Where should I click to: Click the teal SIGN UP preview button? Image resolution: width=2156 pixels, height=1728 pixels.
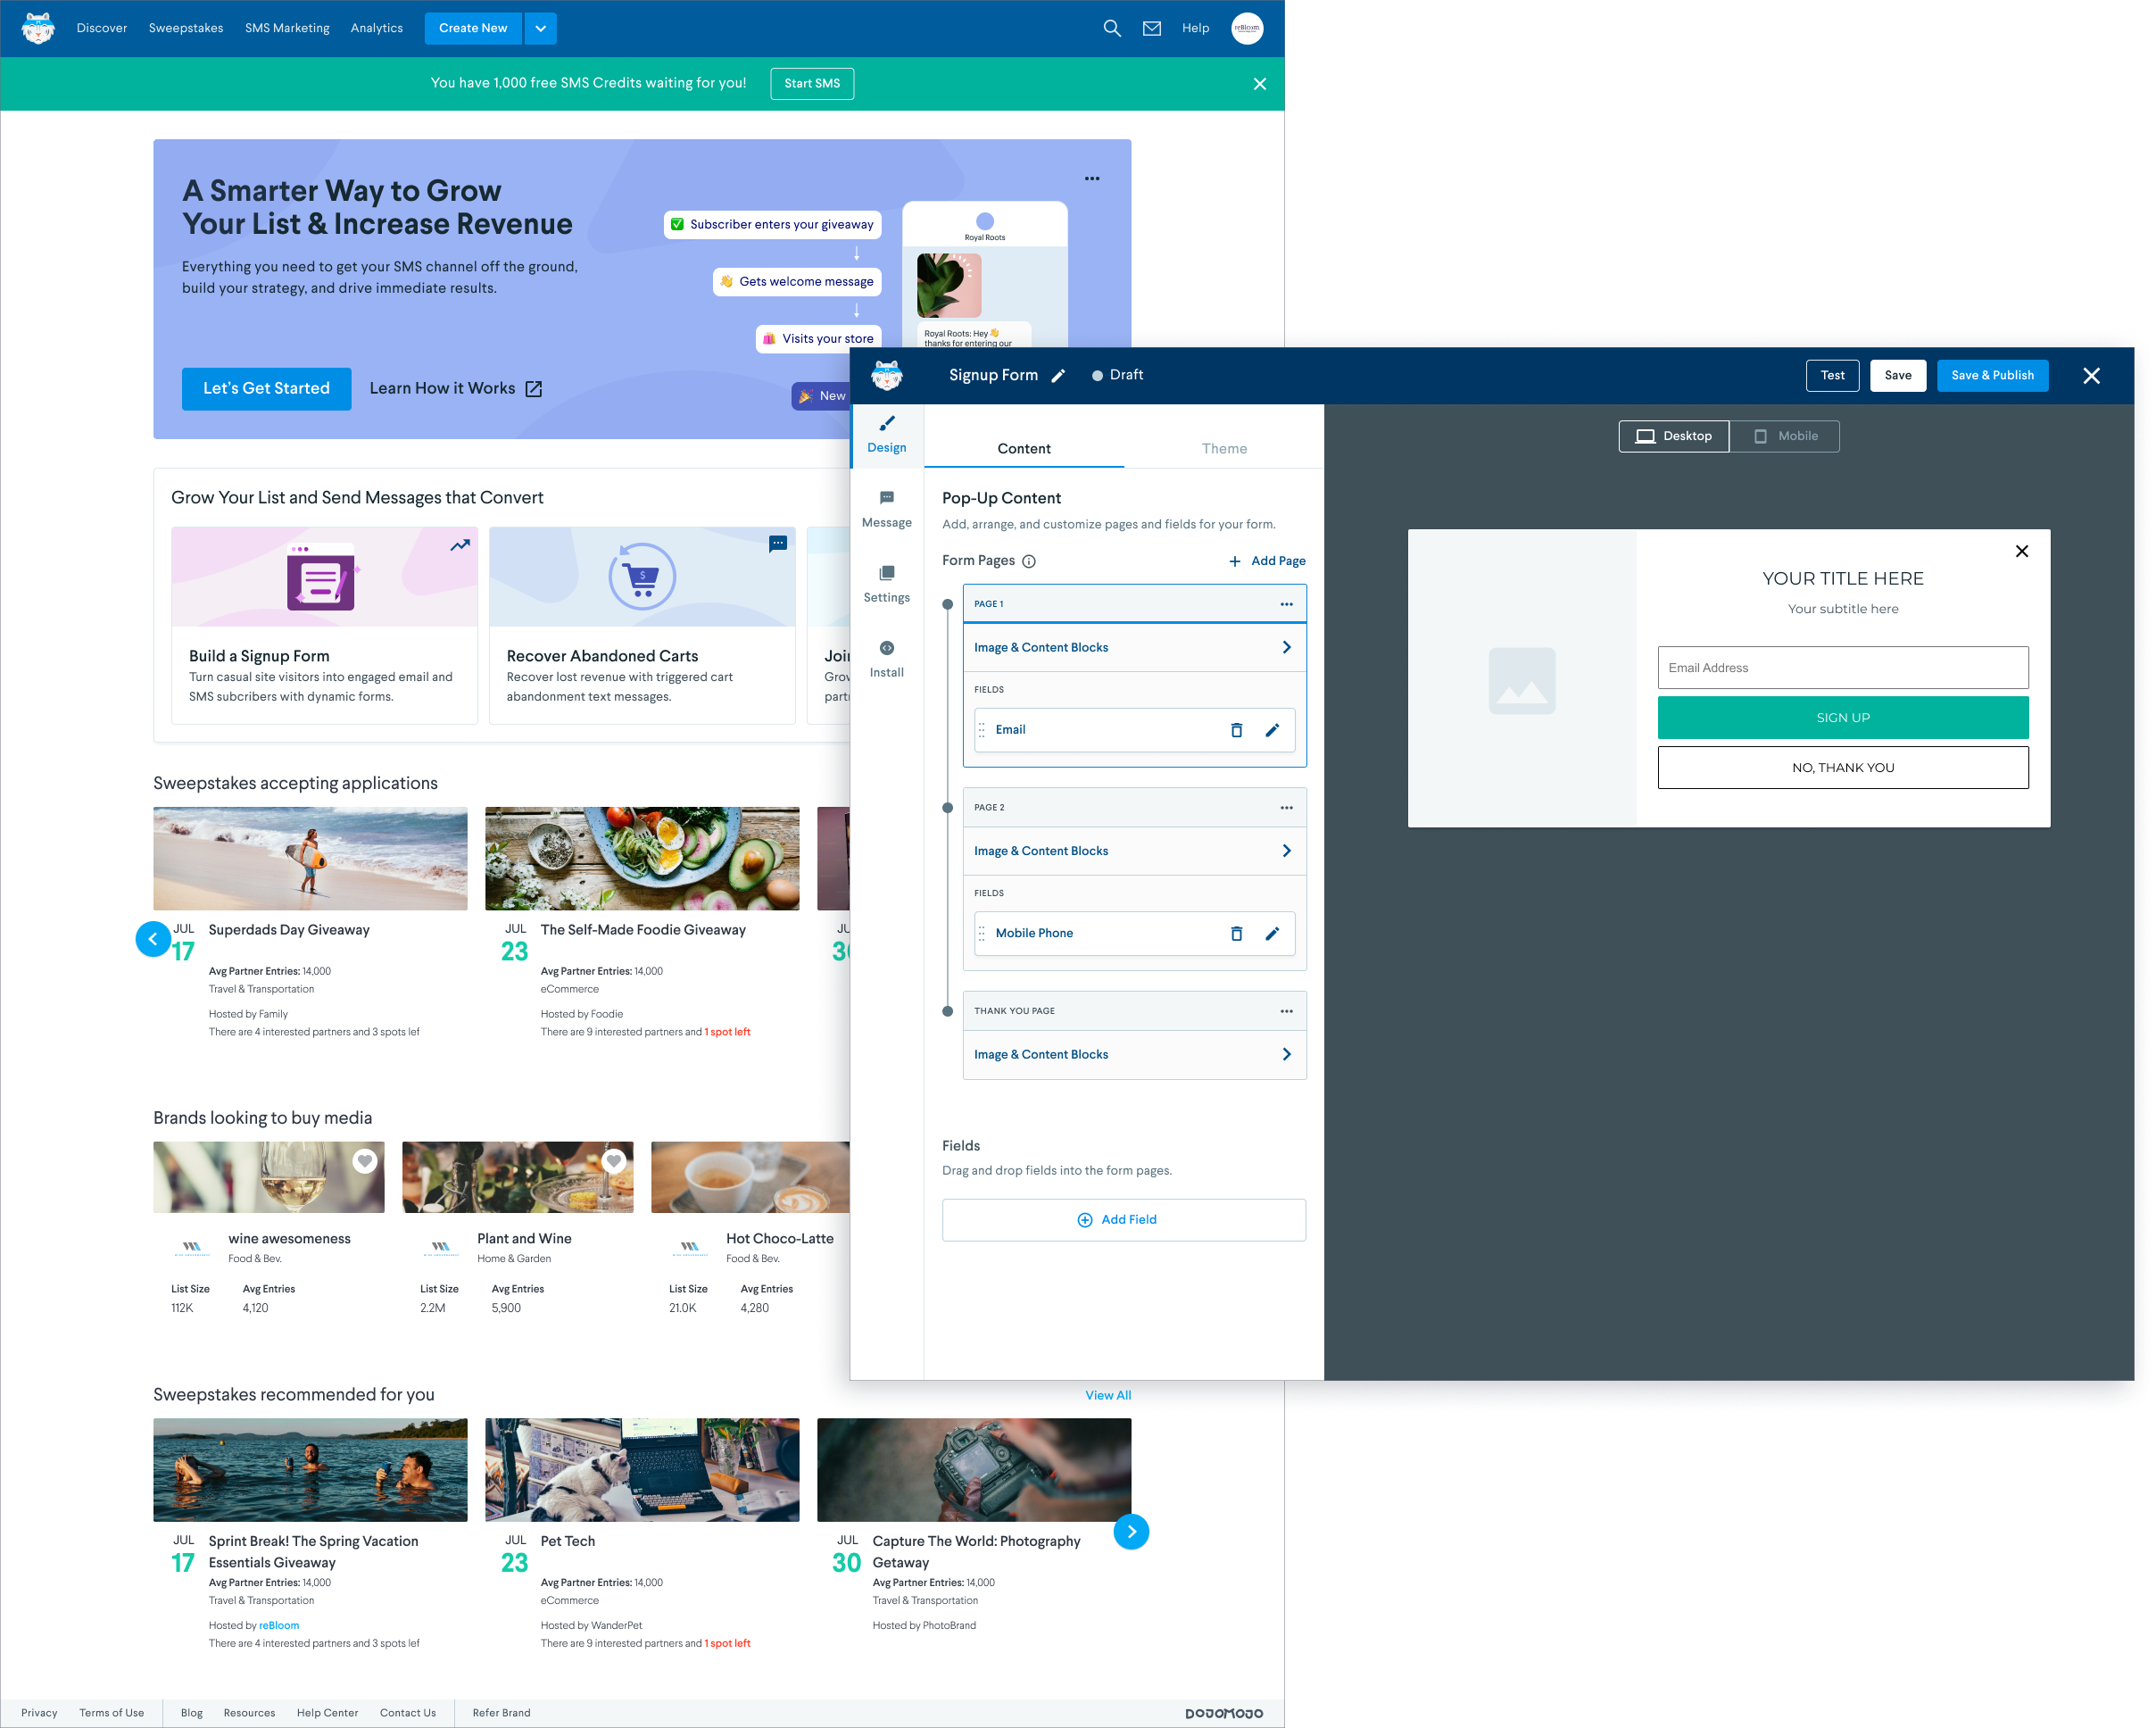point(1842,717)
